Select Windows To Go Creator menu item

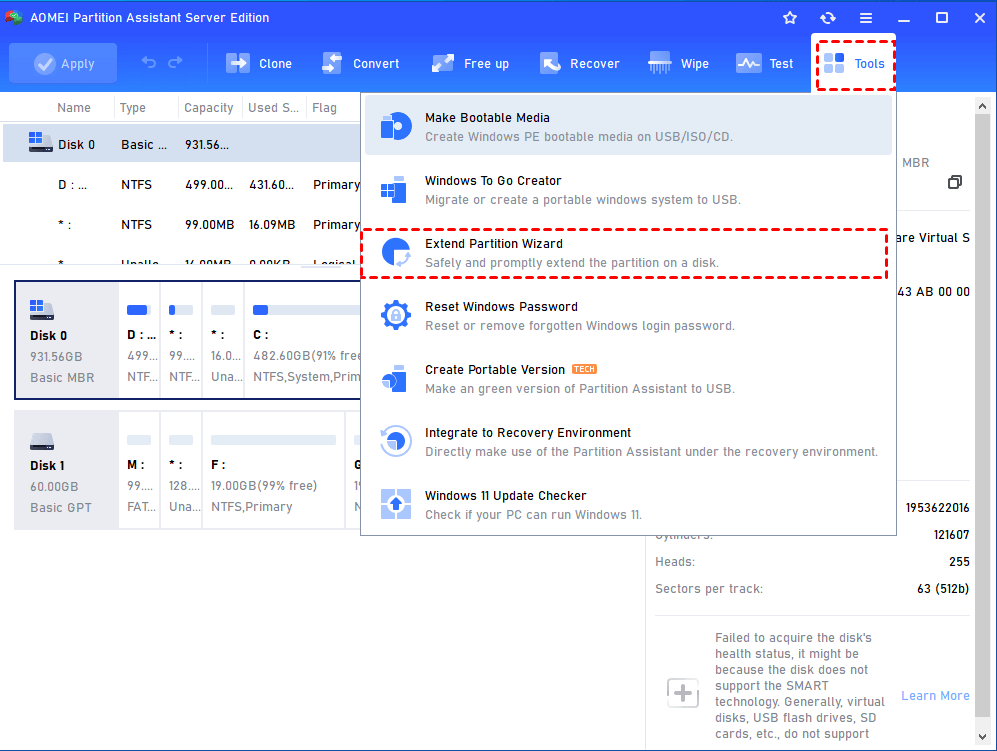tap(628, 189)
